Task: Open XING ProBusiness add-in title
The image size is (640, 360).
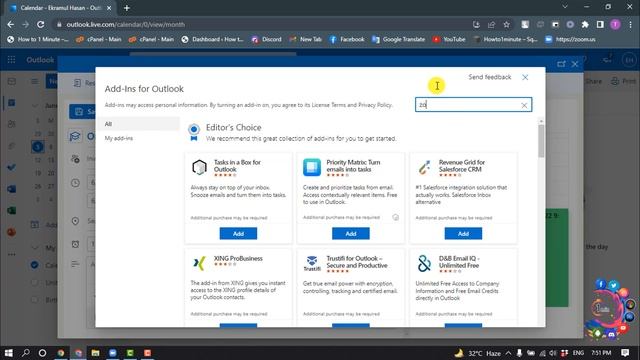Action: point(238,258)
